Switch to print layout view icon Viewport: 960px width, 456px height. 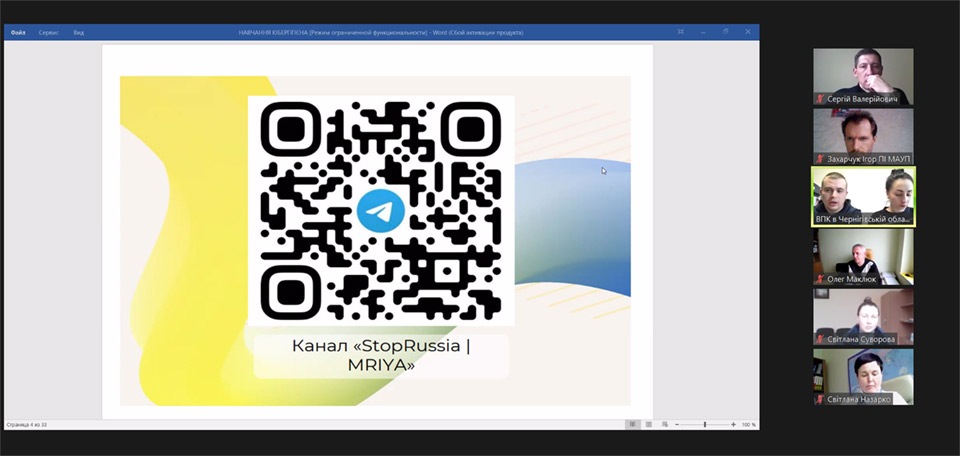pos(648,424)
